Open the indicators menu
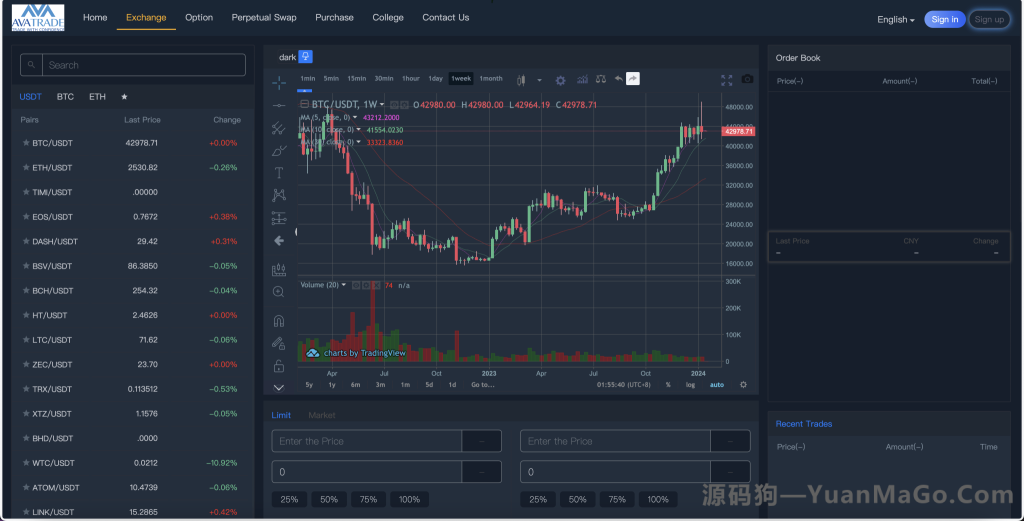Image resolution: width=1024 pixels, height=521 pixels. point(582,80)
